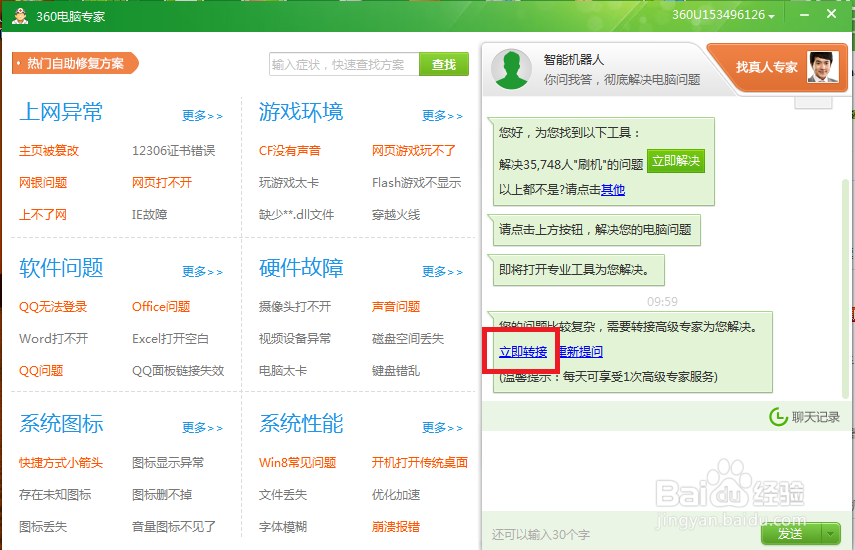Select the Word打不开 entry
Screen dimensions: 855x550
(53, 339)
